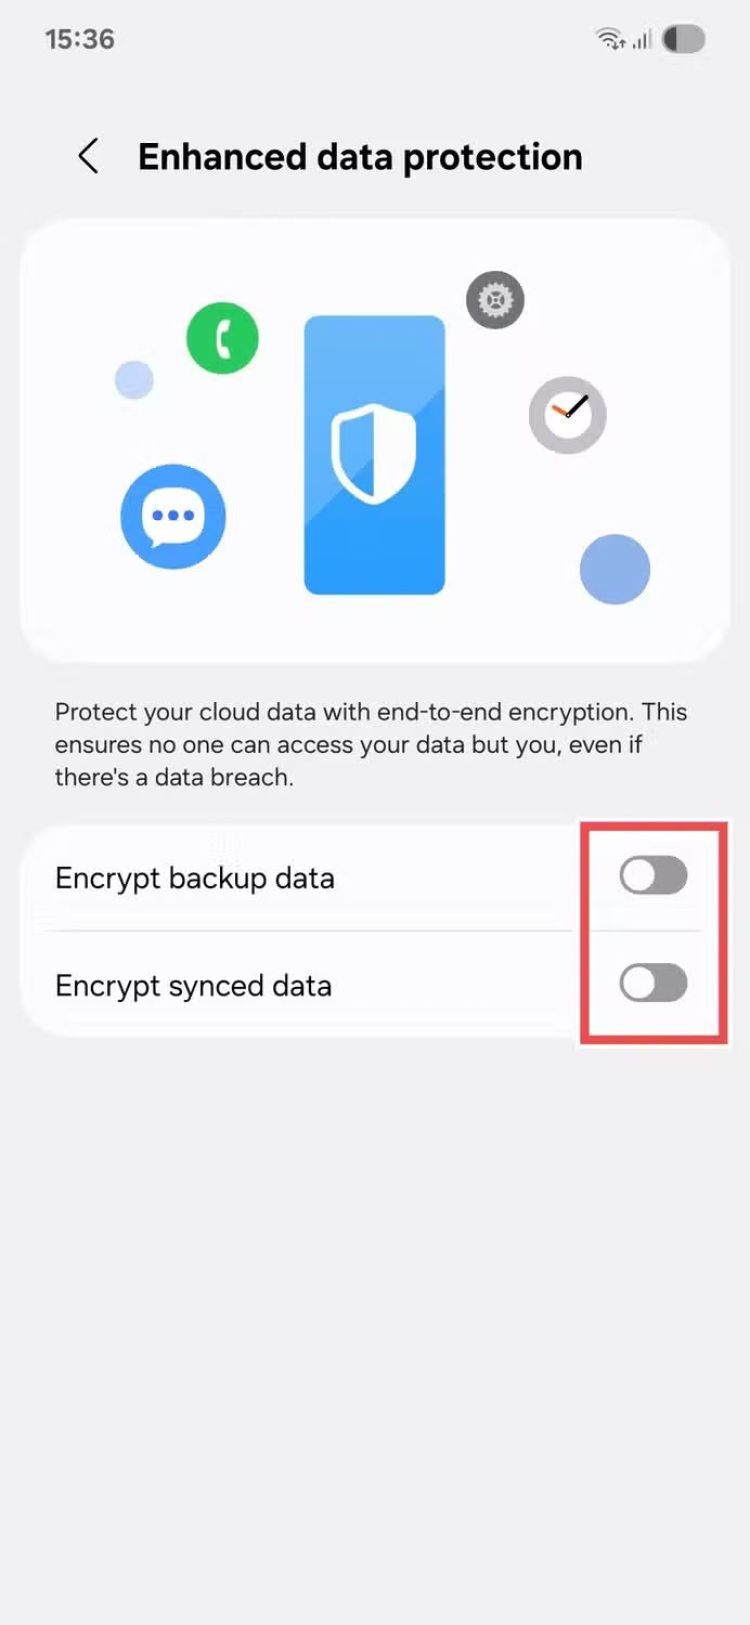Tap the illustration card background
This screenshot has height=1625, width=750.
click(375, 440)
